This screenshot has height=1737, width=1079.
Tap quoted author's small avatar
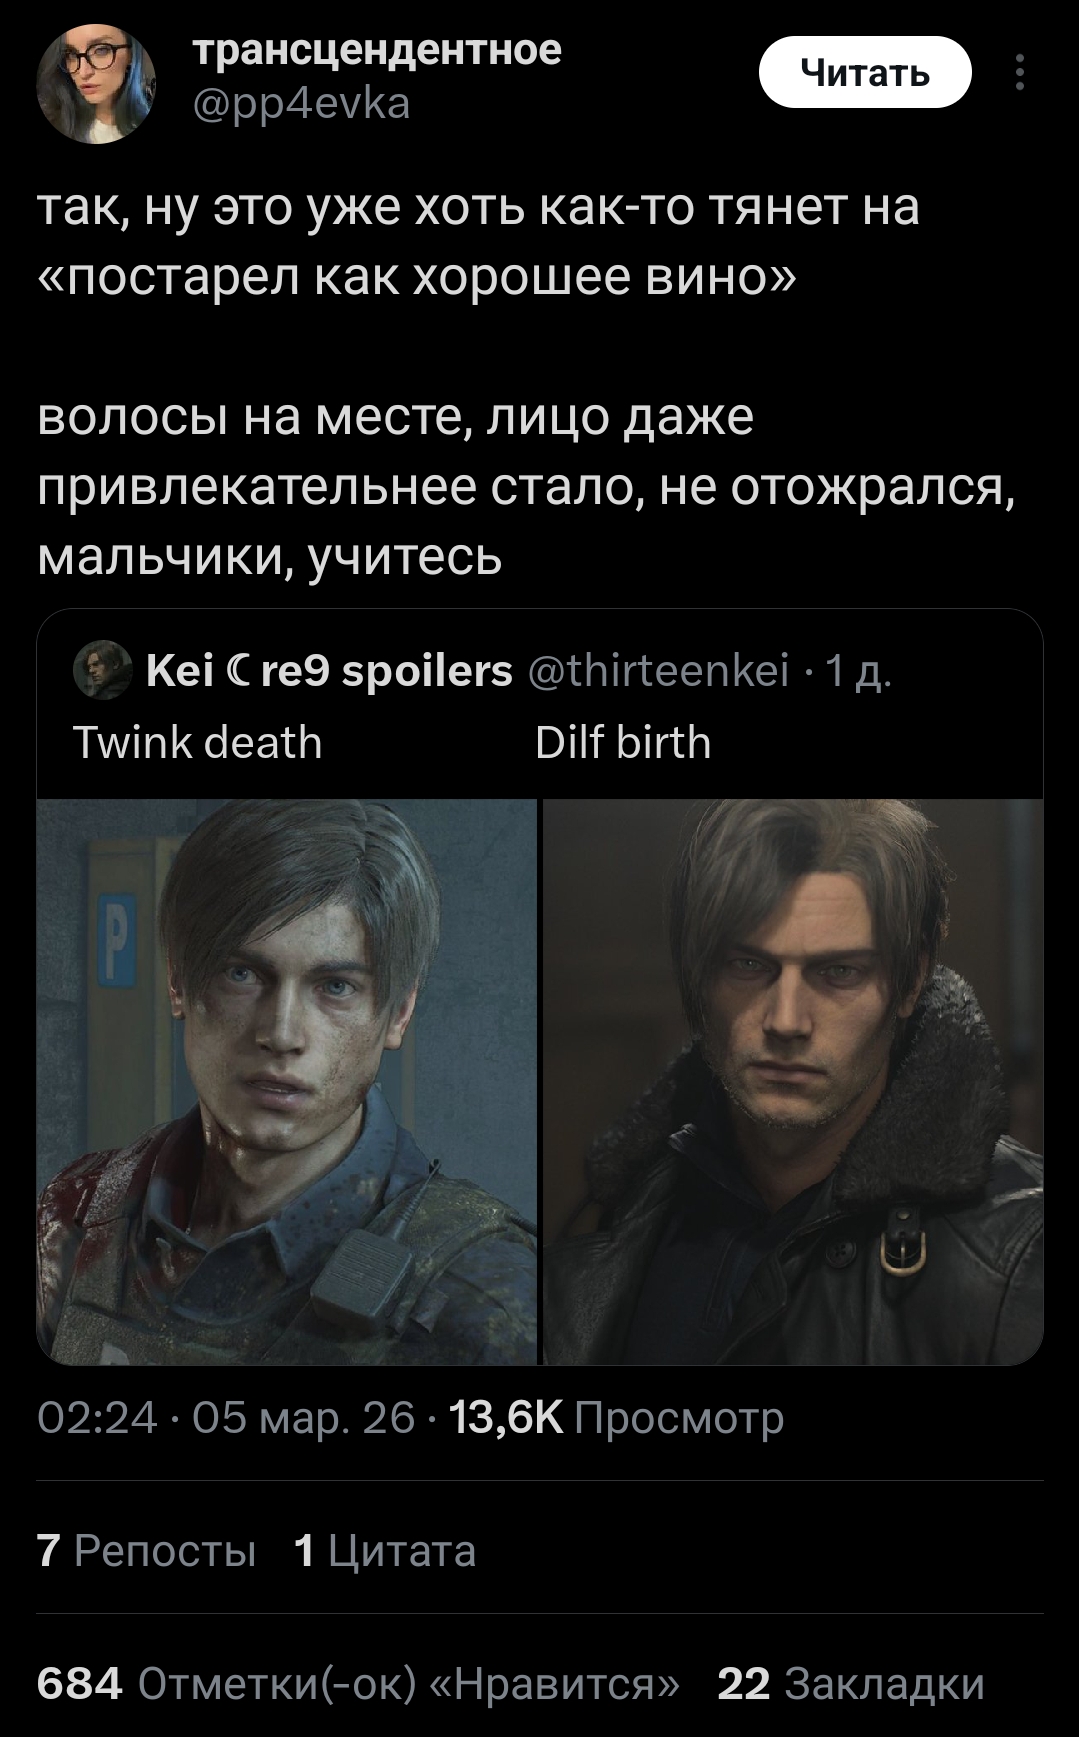(103, 671)
